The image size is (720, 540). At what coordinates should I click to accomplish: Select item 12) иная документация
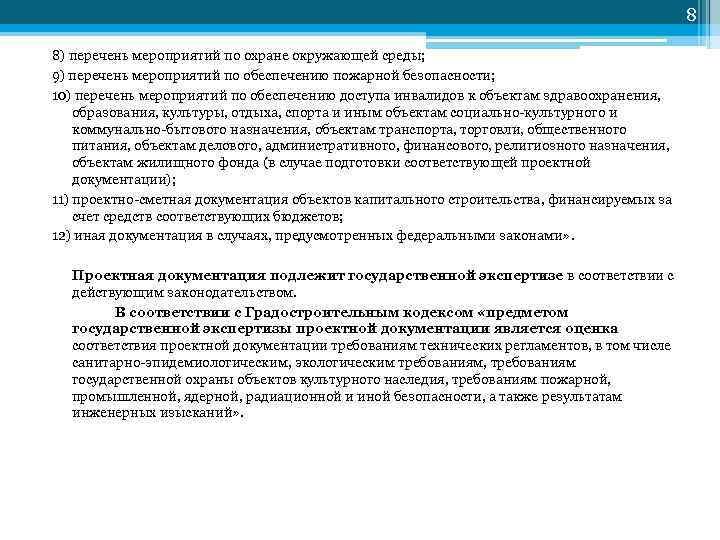point(313,236)
